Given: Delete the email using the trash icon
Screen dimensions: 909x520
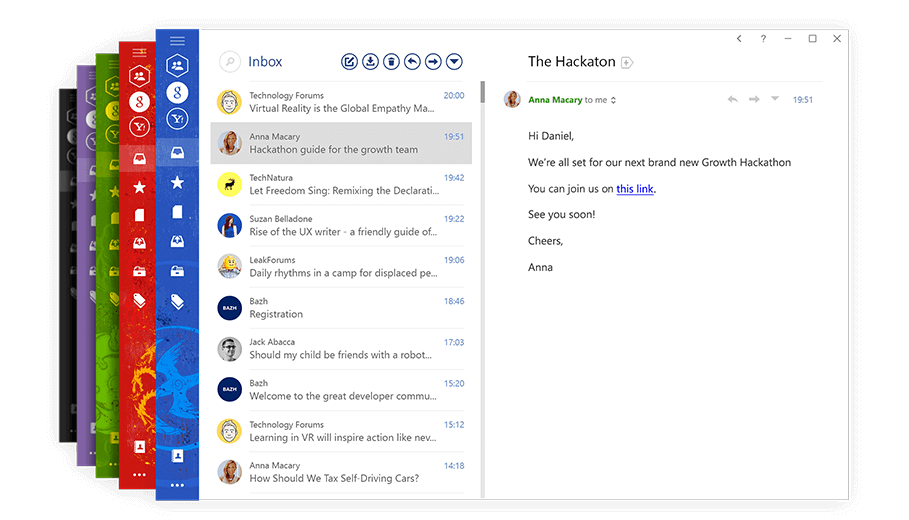Looking at the screenshot, I should pos(391,62).
